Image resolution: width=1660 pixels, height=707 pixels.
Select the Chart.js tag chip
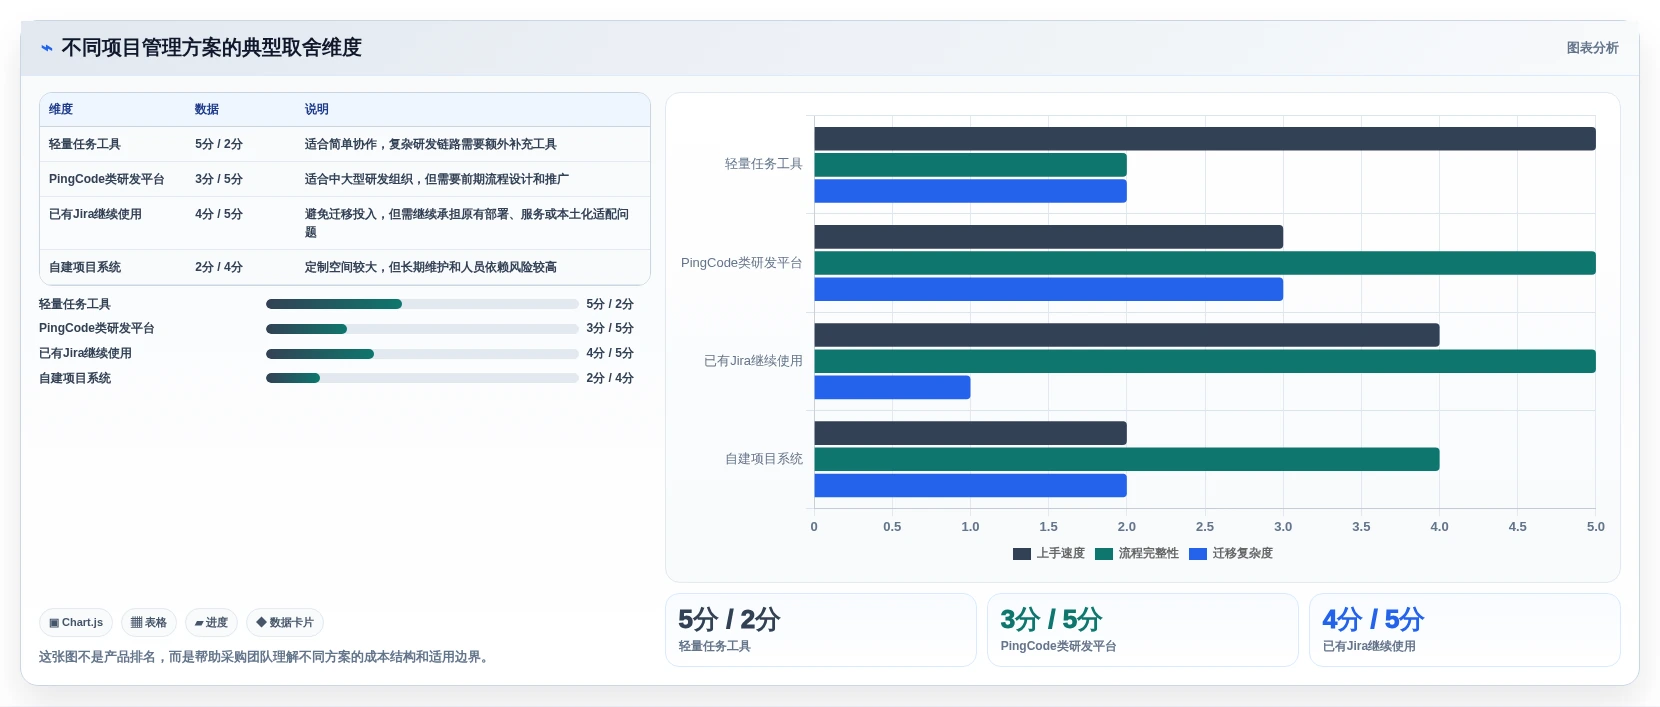pos(76,622)
